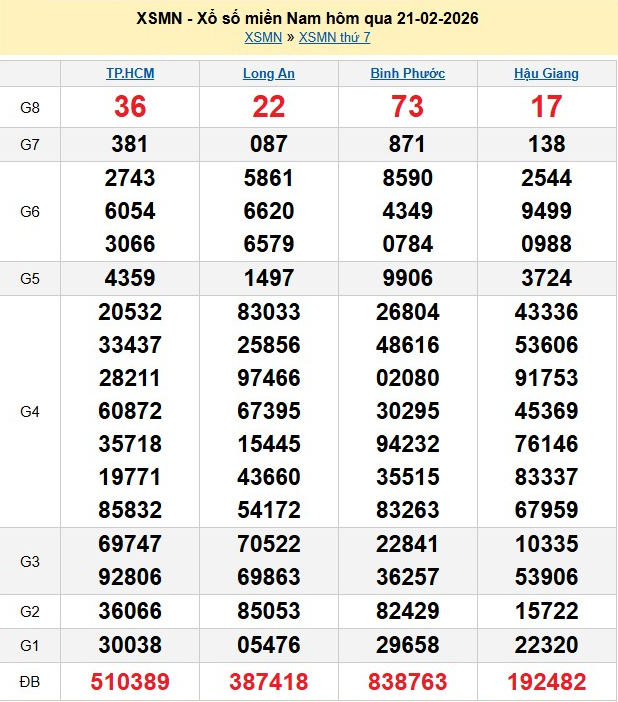The image size is (618, 702).
Task: Click the G6 row label cell
Action: pos(30,211)
